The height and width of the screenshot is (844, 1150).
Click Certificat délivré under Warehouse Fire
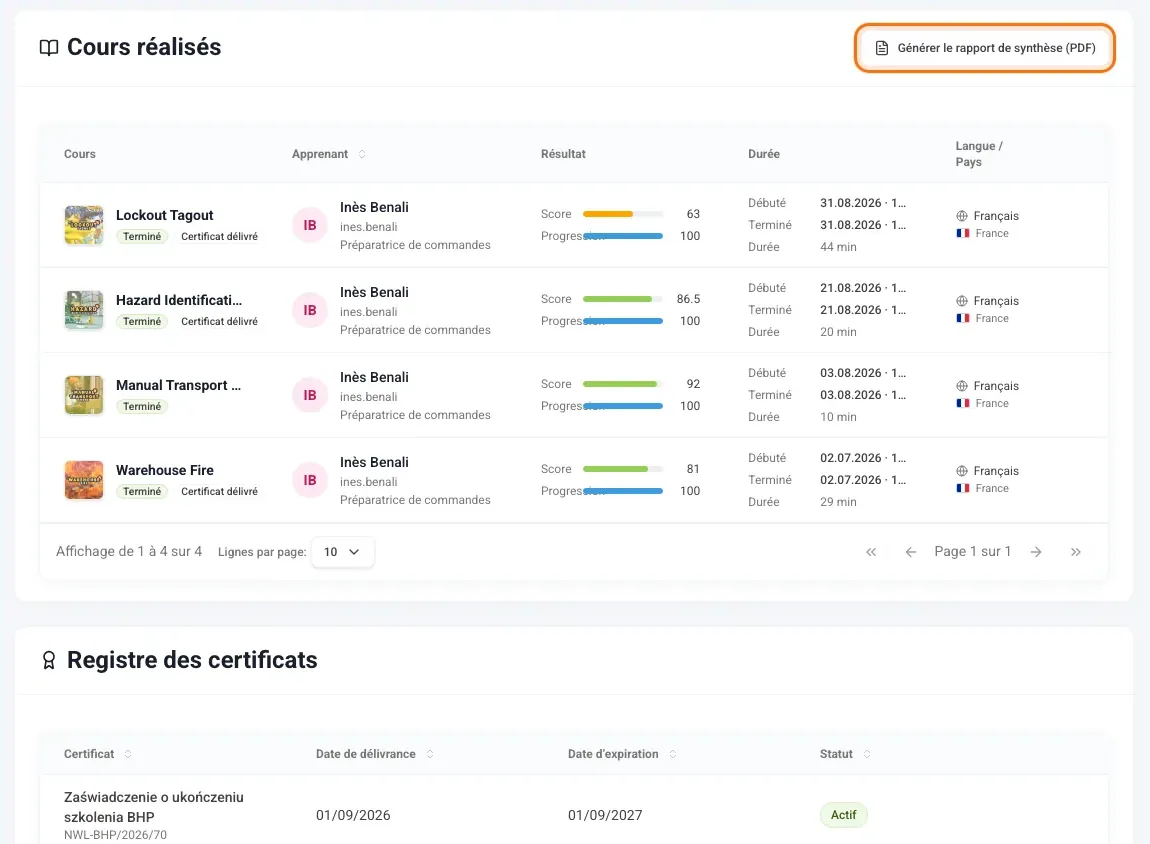219,491
